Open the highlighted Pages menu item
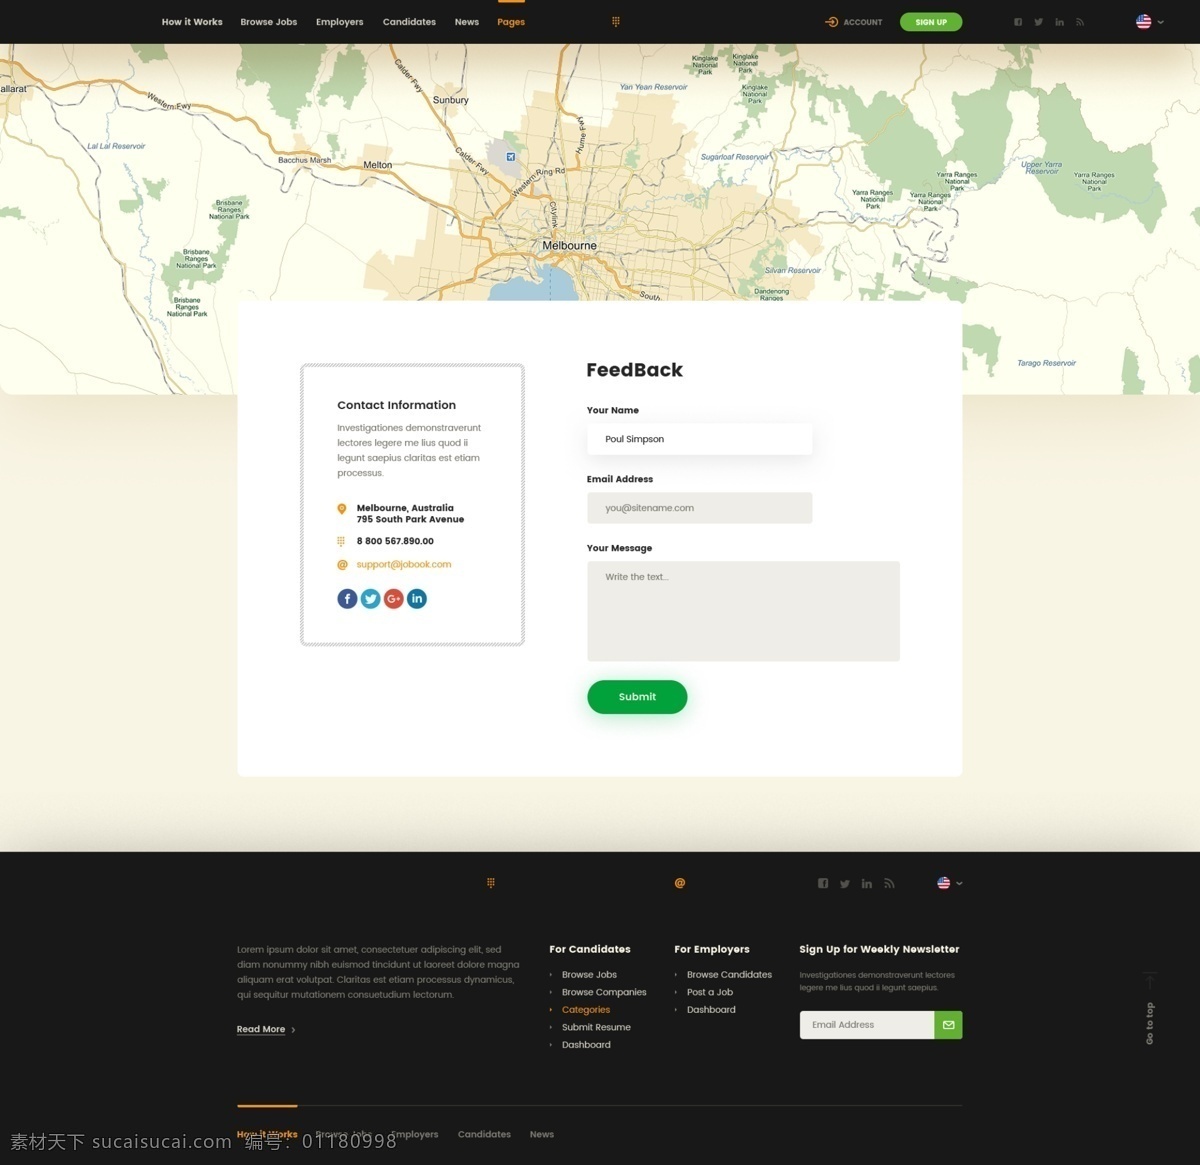The width and height of the screenshot is (1200, 1165). 511,22
